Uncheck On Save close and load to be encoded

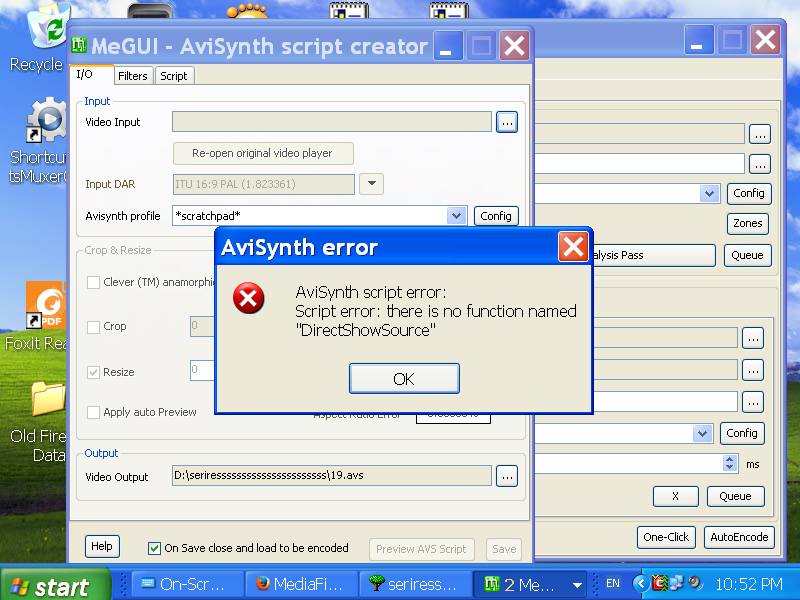tap(154, 548)
